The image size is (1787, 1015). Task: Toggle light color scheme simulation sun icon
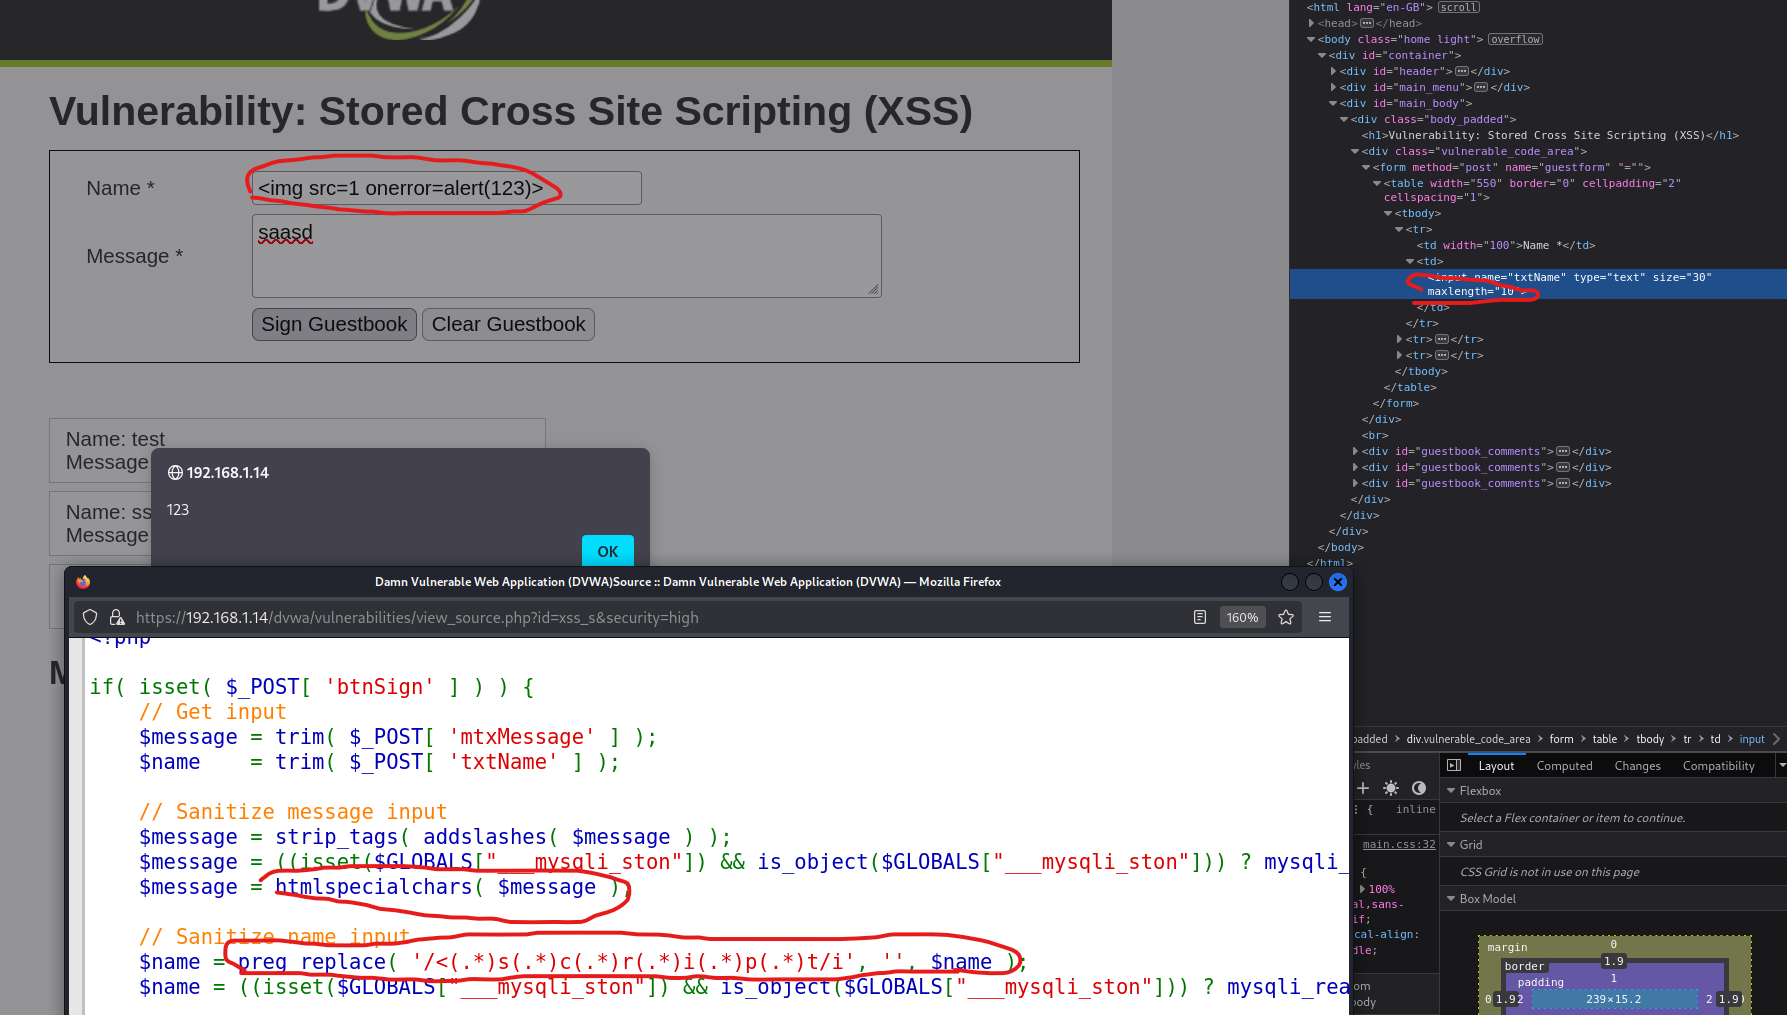(1391, 788)
